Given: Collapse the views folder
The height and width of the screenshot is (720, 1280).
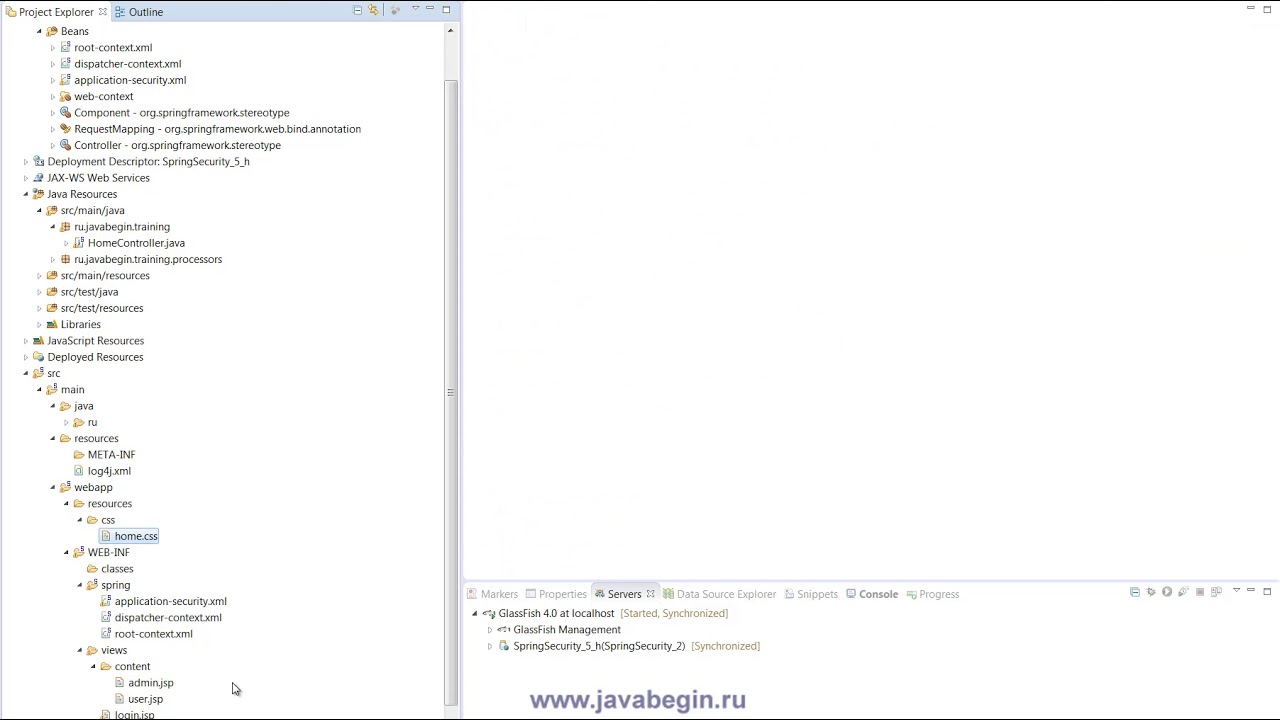Looking at the screenshot, I should click(x=80, y=651).
